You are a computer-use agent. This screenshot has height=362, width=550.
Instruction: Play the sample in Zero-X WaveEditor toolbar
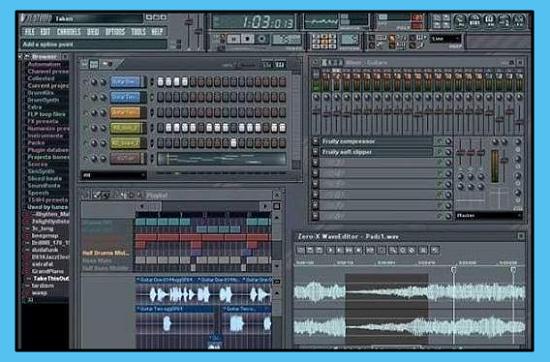[x=330, y=250]
